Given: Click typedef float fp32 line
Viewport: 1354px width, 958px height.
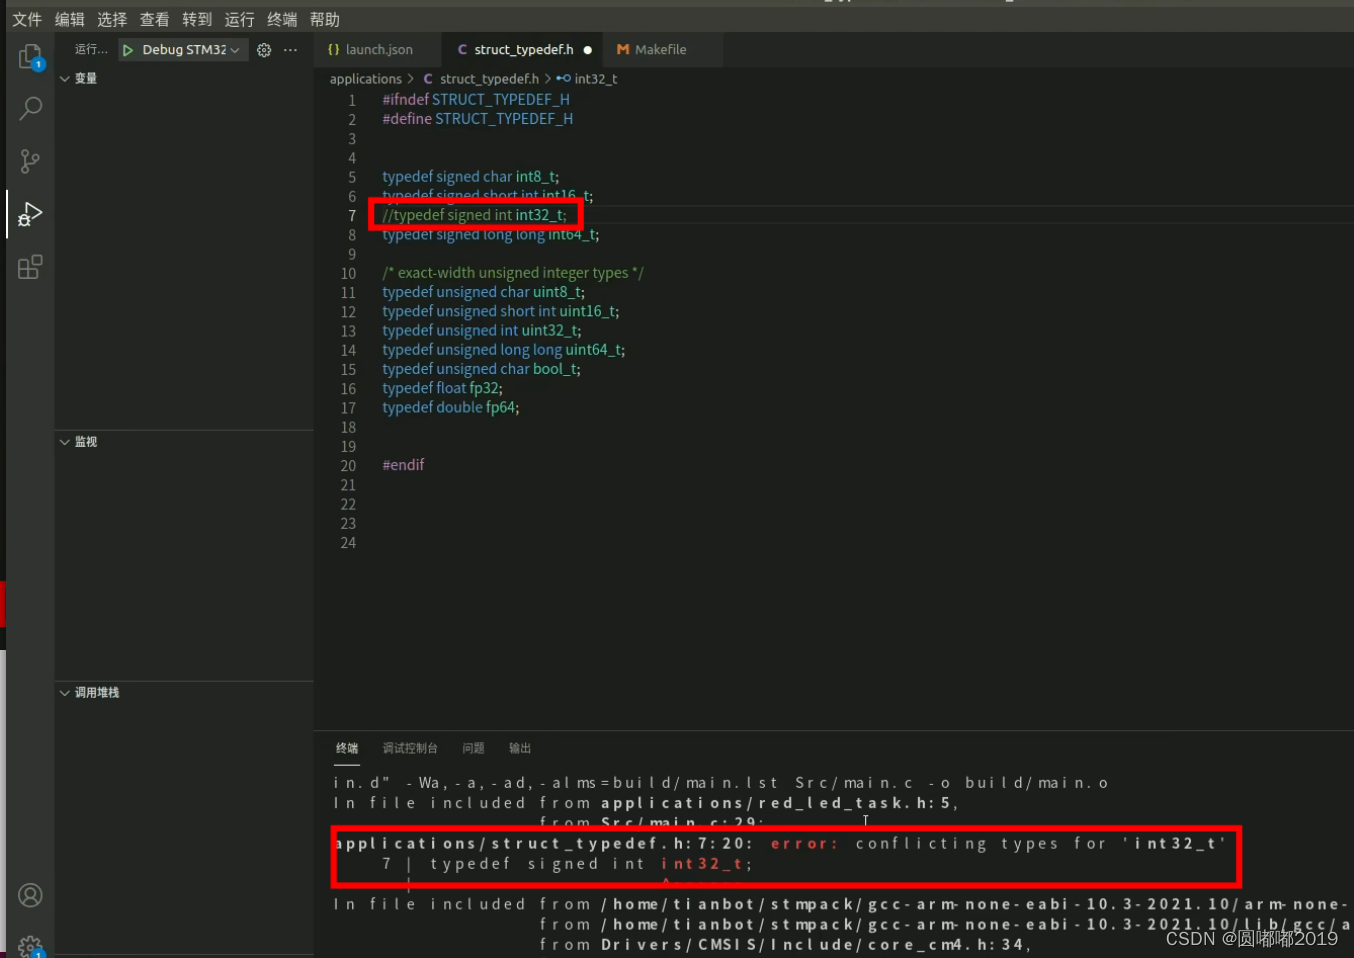Looking at the screenshot, I should point(442,388).
